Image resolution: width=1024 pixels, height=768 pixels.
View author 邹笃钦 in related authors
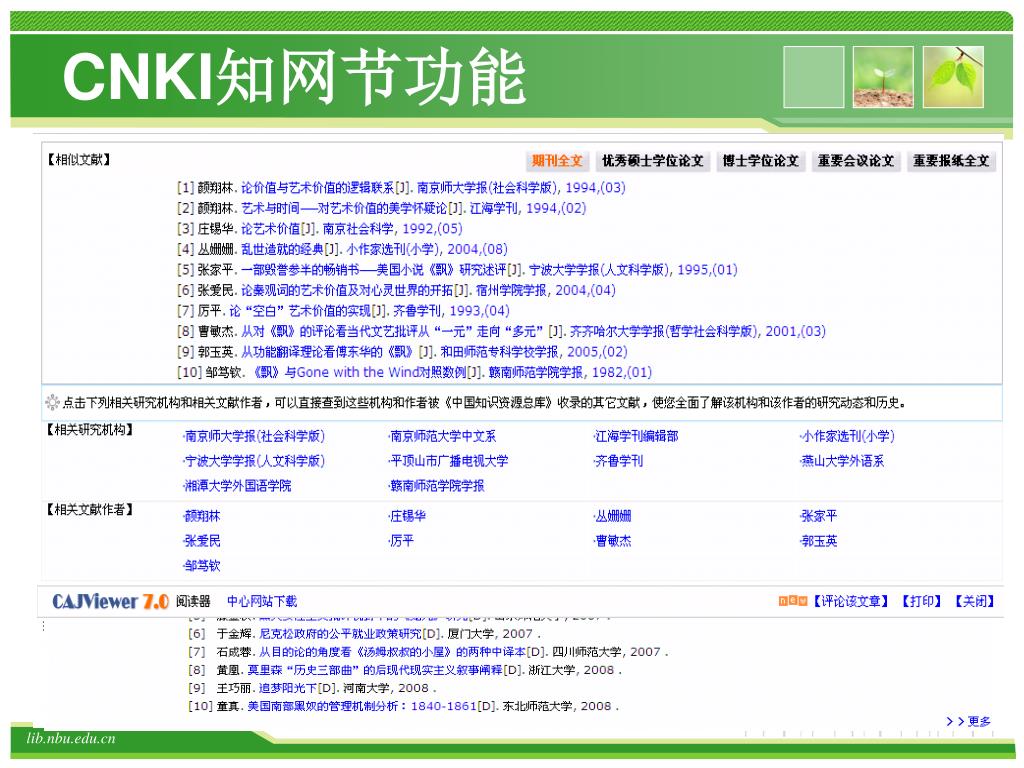click(x=202, y=566)
